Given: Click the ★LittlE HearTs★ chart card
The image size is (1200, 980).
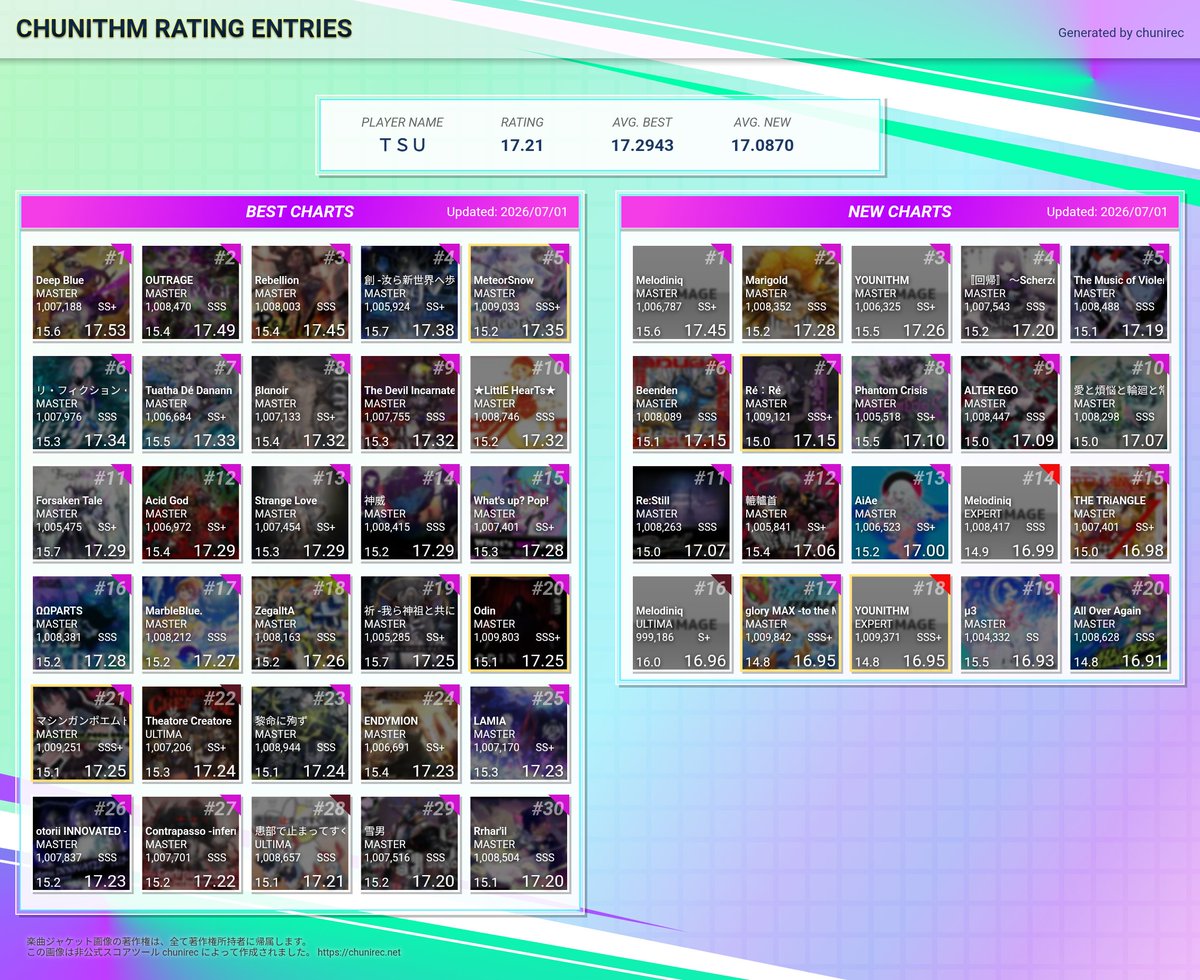Looking at the screenshot, I should point(519,403).
